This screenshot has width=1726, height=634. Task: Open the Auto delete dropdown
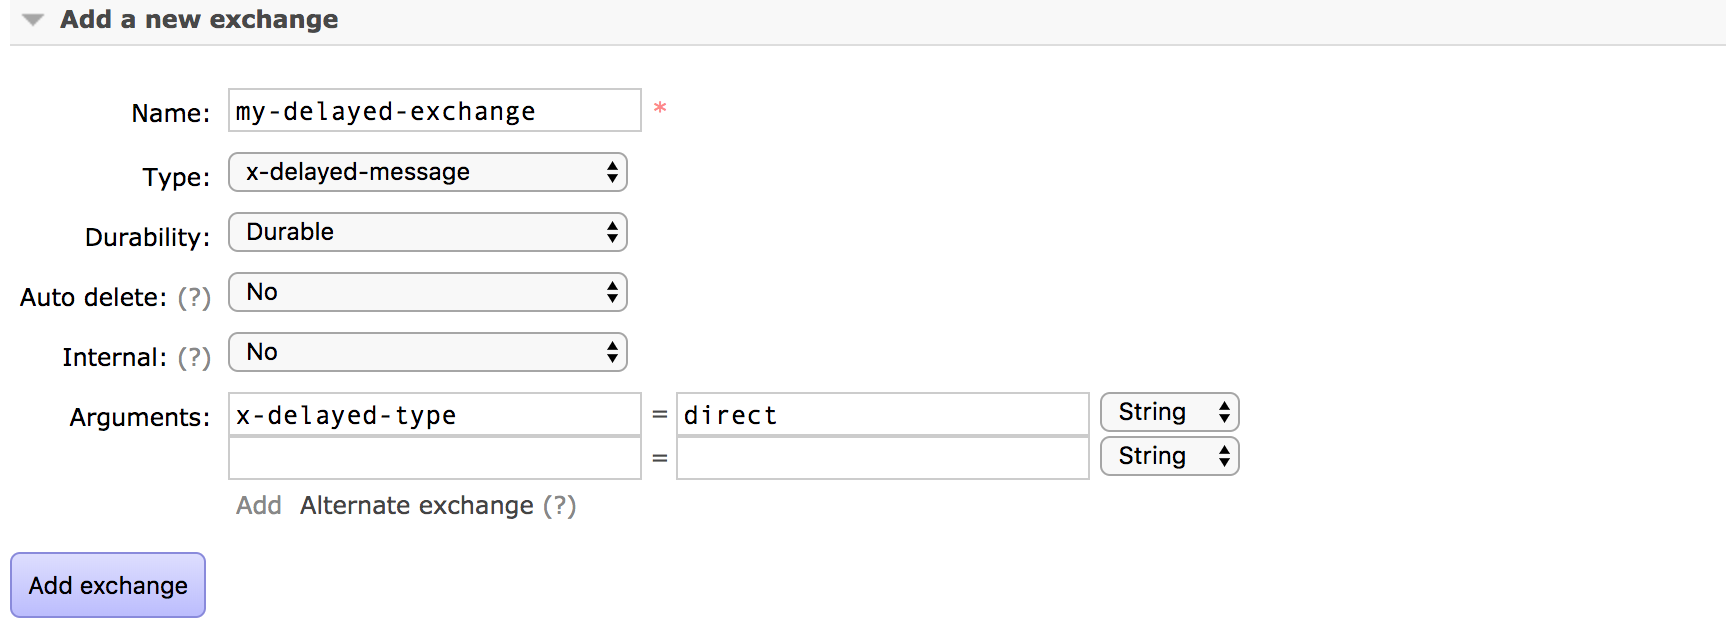[427, 292]
